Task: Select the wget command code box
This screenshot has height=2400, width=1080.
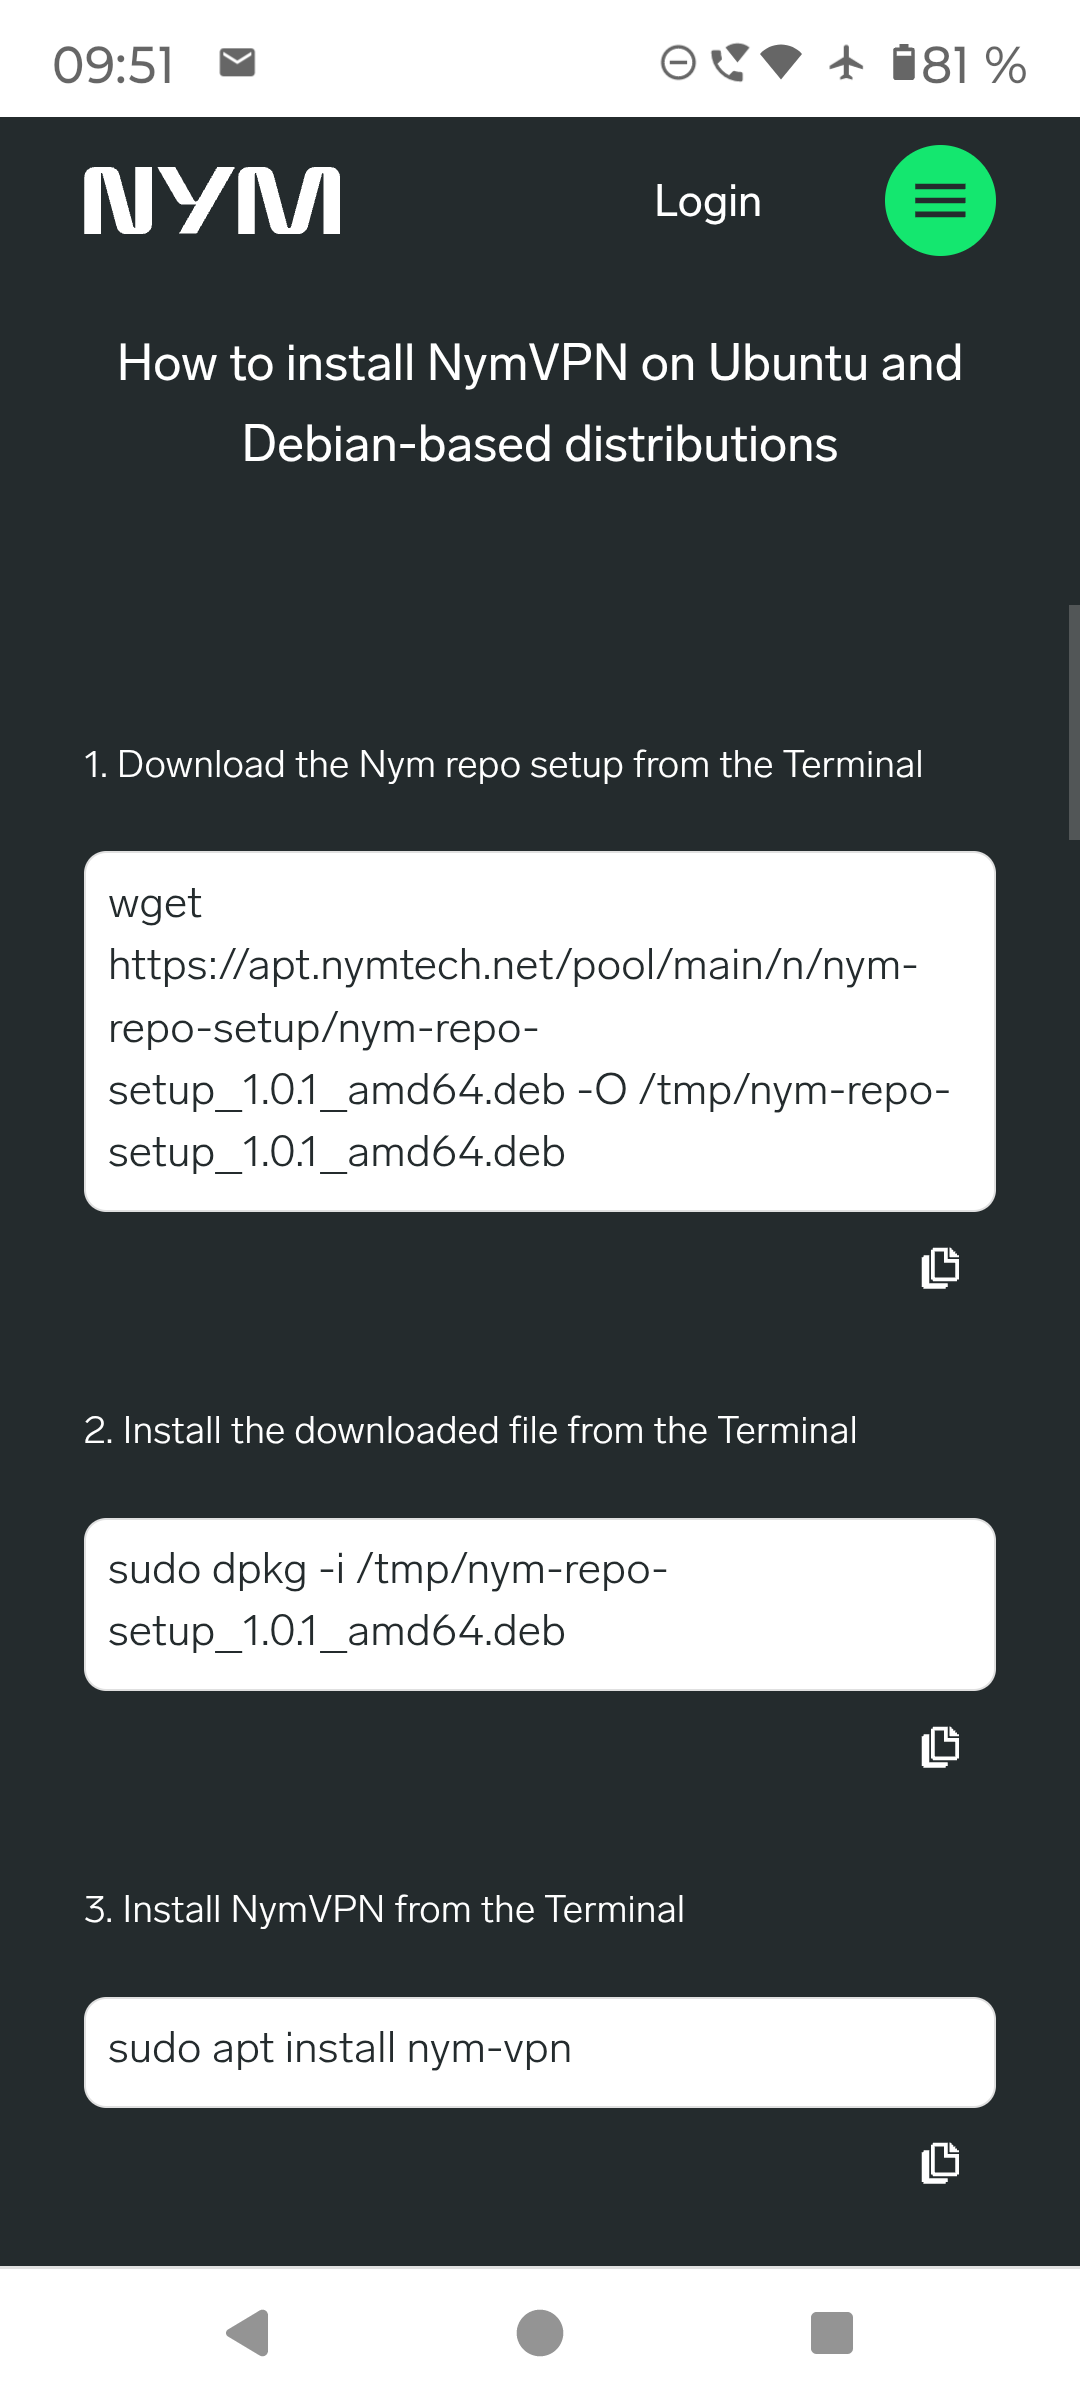Action: (540, 1031)
